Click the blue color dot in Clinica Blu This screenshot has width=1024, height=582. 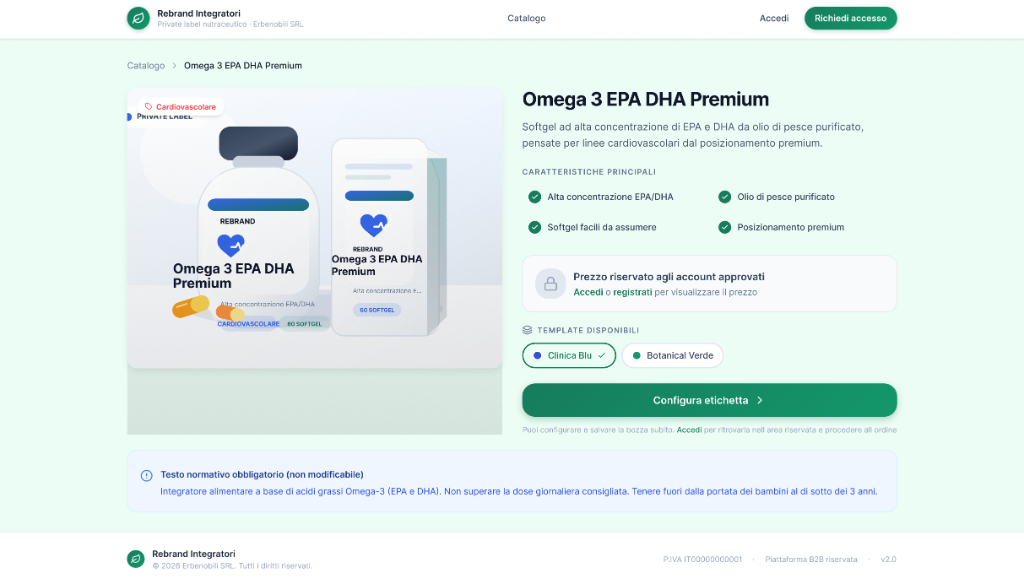[x=537, y=355]
